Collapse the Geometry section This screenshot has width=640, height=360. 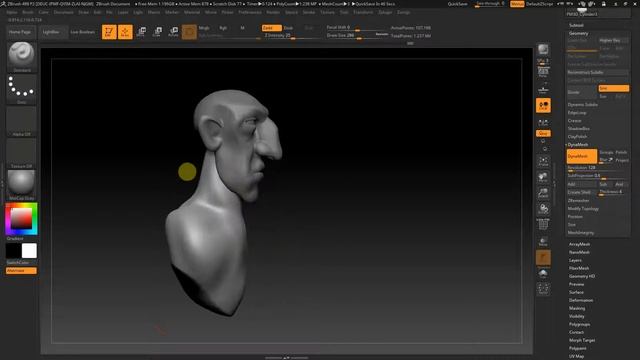(x=578, y=33)
